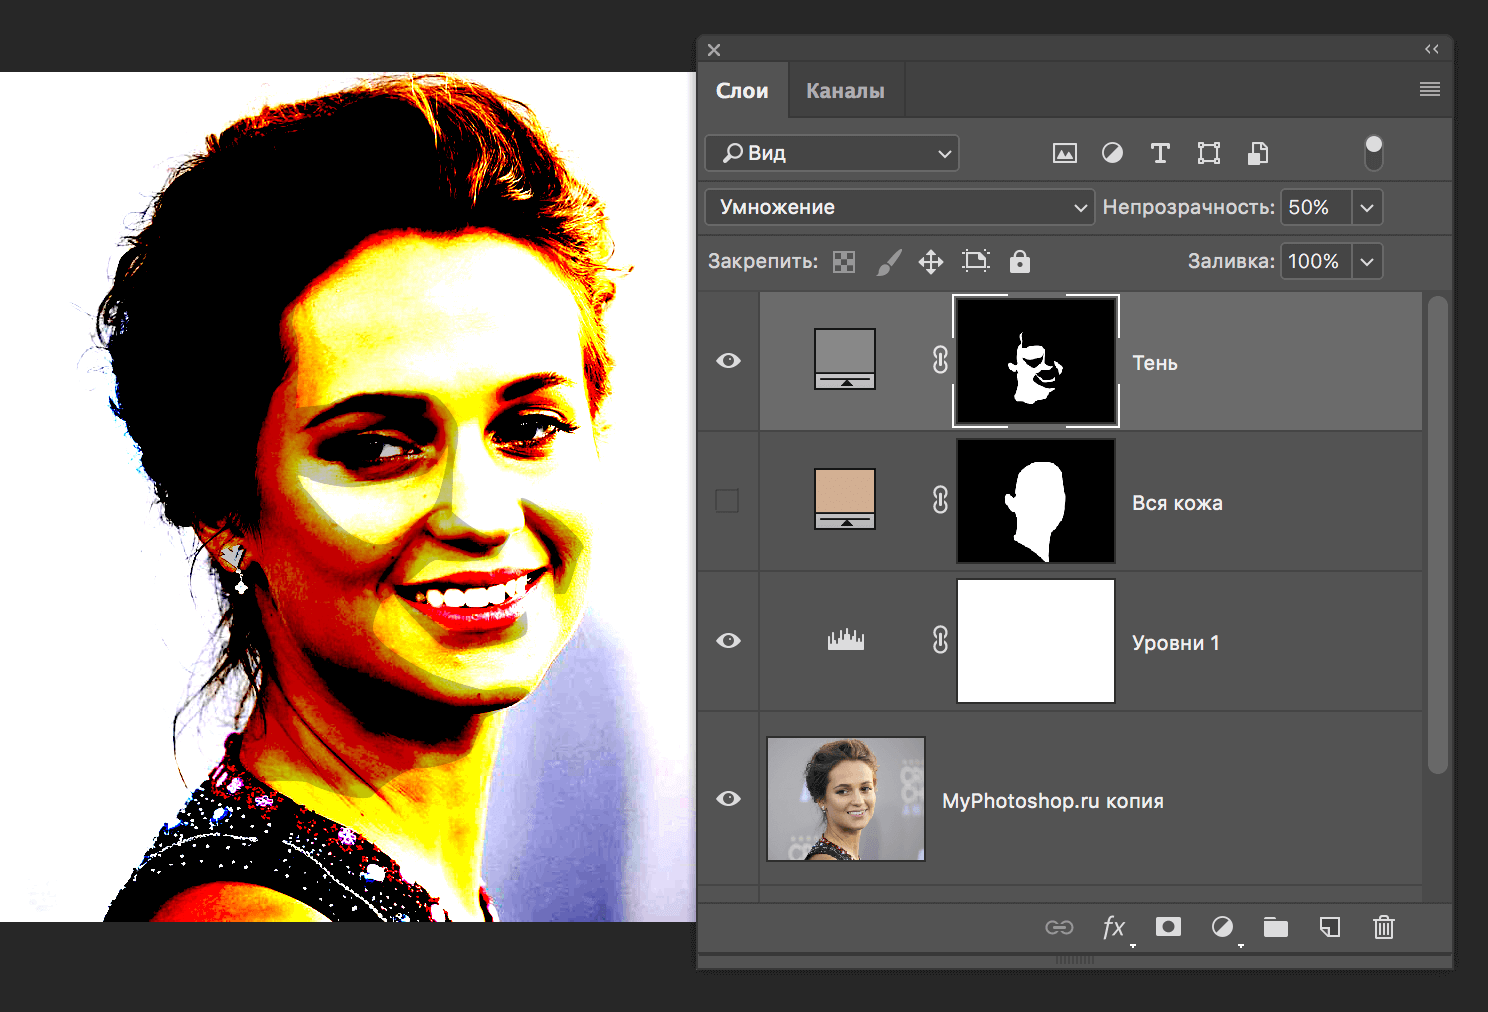Add a layer mask
Image resolution: width=1488 pixels, height=1012 pixels.
1168,927
